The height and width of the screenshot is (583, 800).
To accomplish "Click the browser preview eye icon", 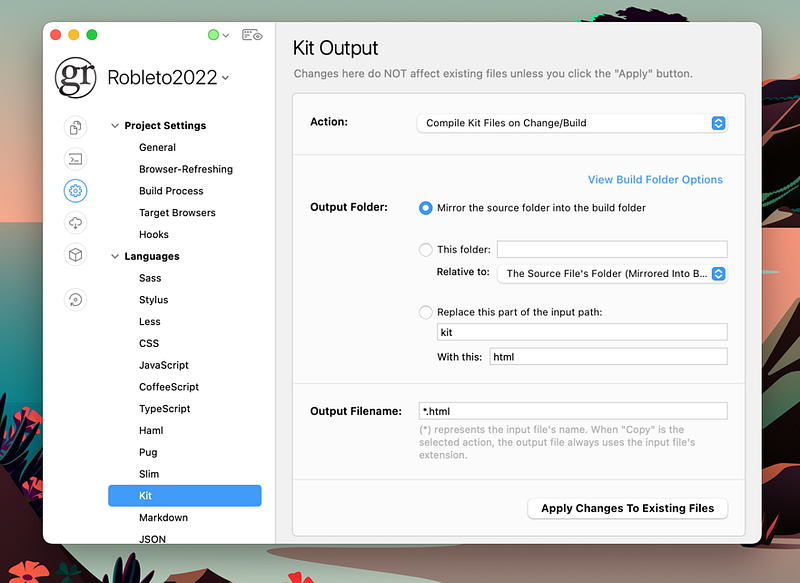I will tap(252, 35).
